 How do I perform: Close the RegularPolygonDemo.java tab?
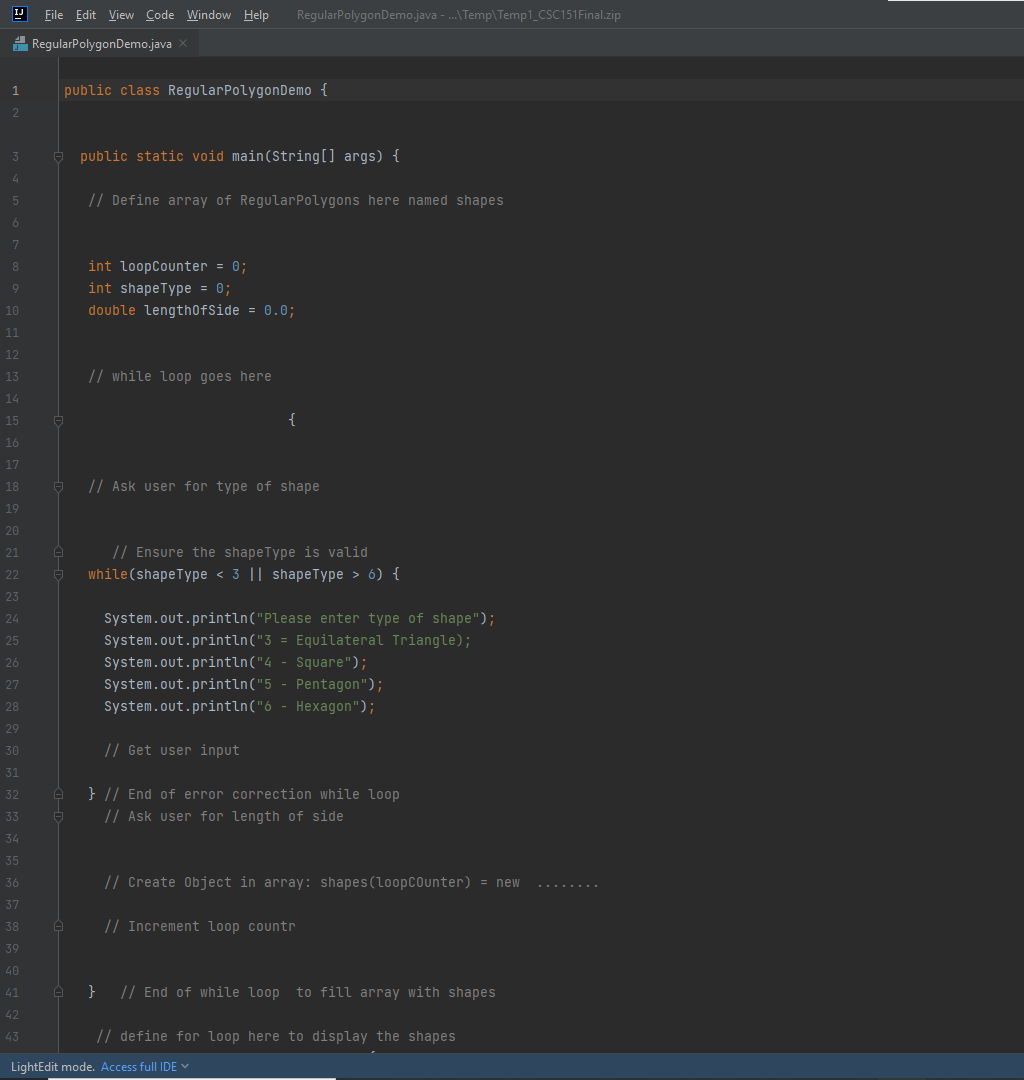coord(182,44)
